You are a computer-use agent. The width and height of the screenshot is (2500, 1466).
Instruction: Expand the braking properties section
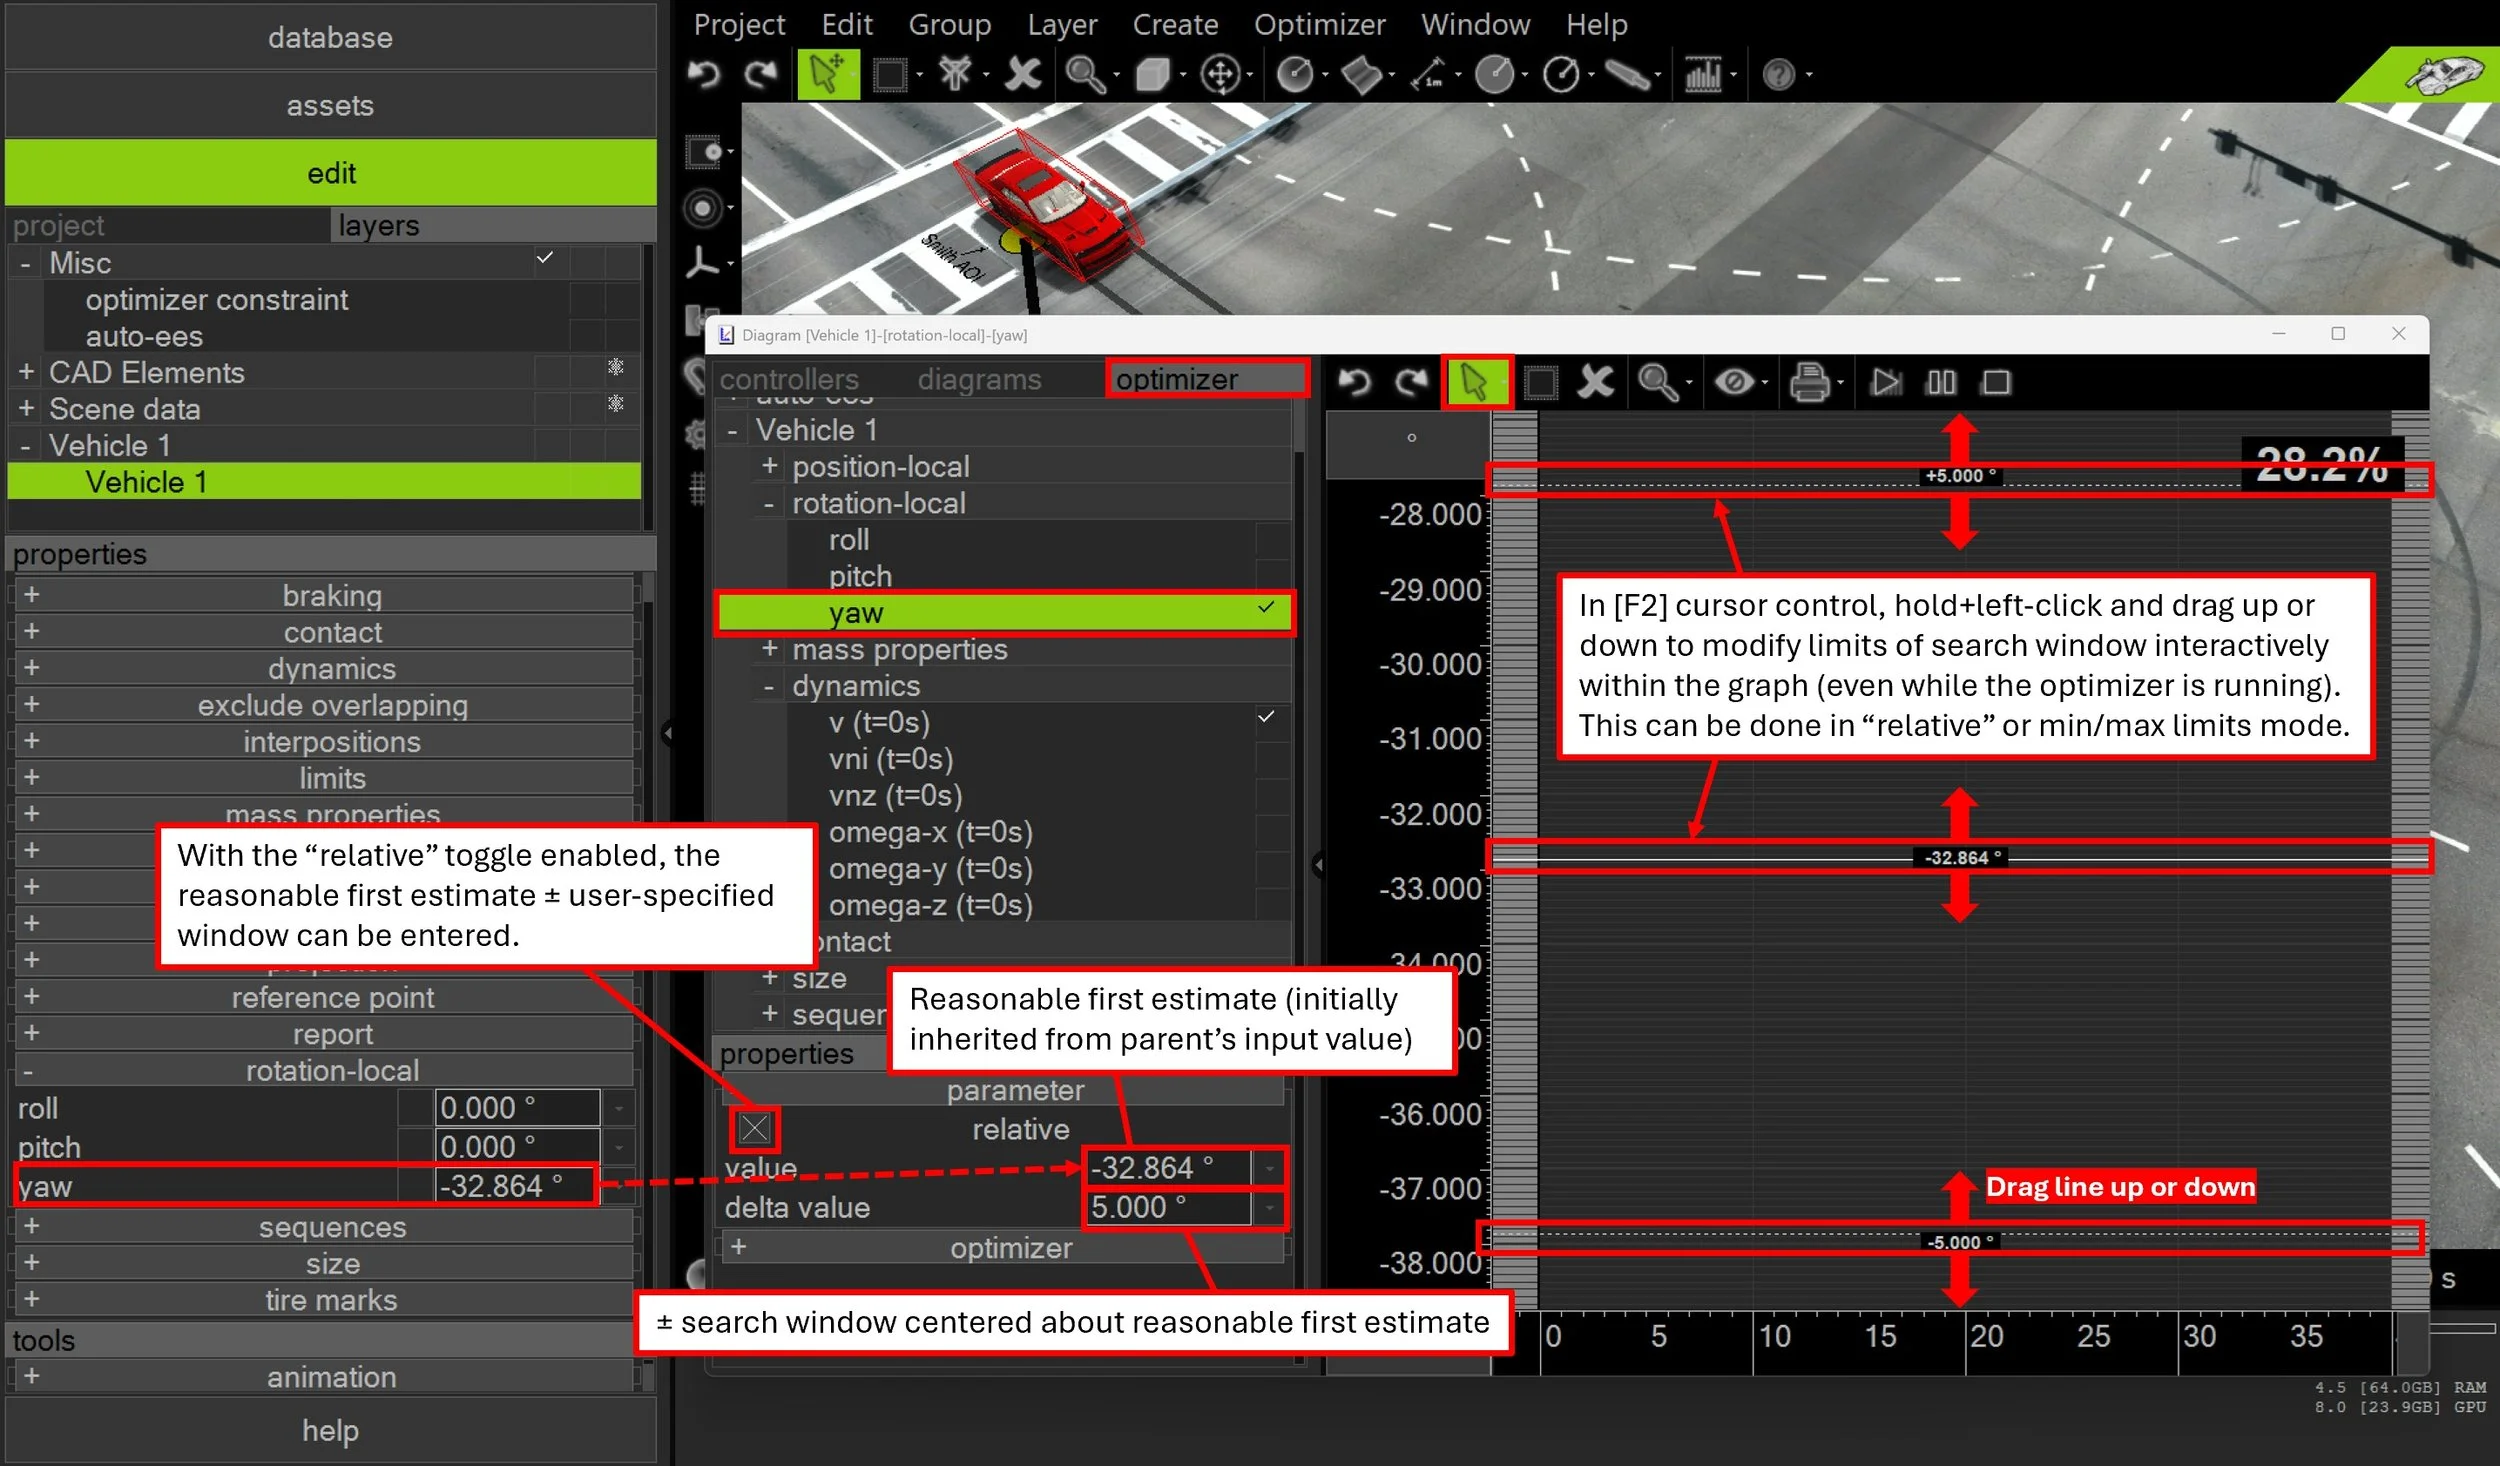31,595
